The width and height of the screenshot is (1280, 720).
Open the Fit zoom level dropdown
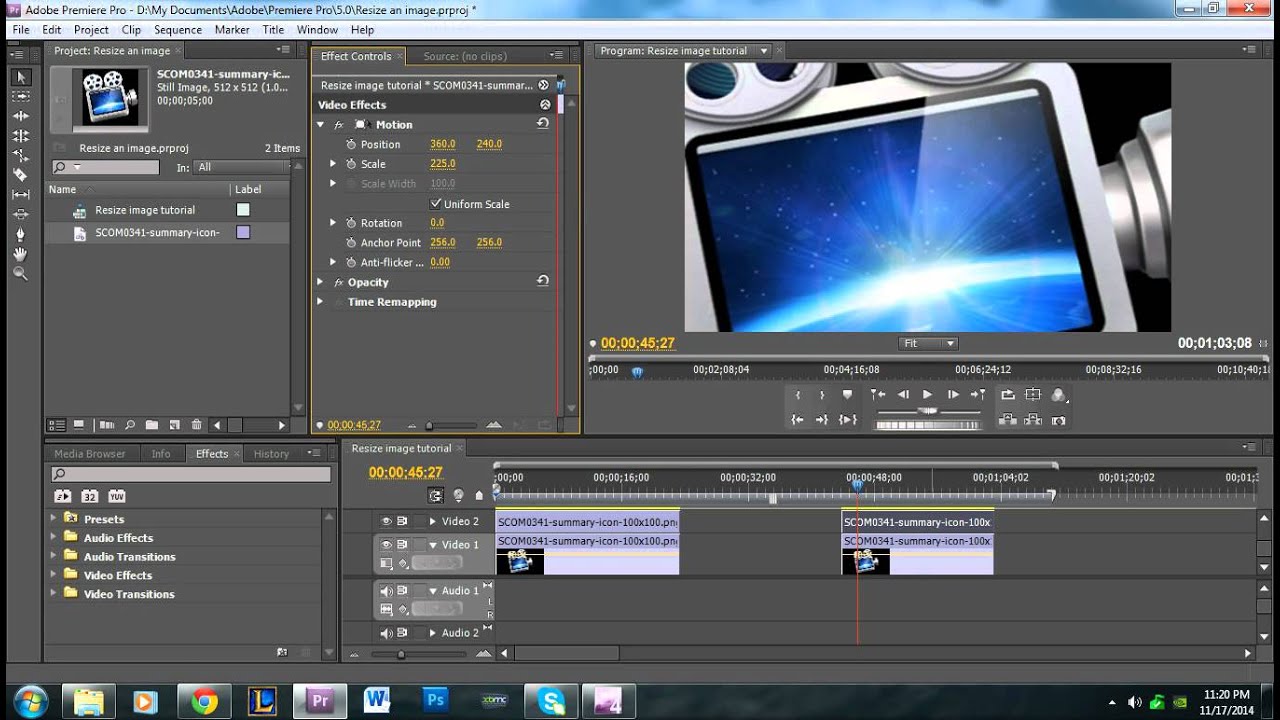pyautogui.click(x=928, y=343)
